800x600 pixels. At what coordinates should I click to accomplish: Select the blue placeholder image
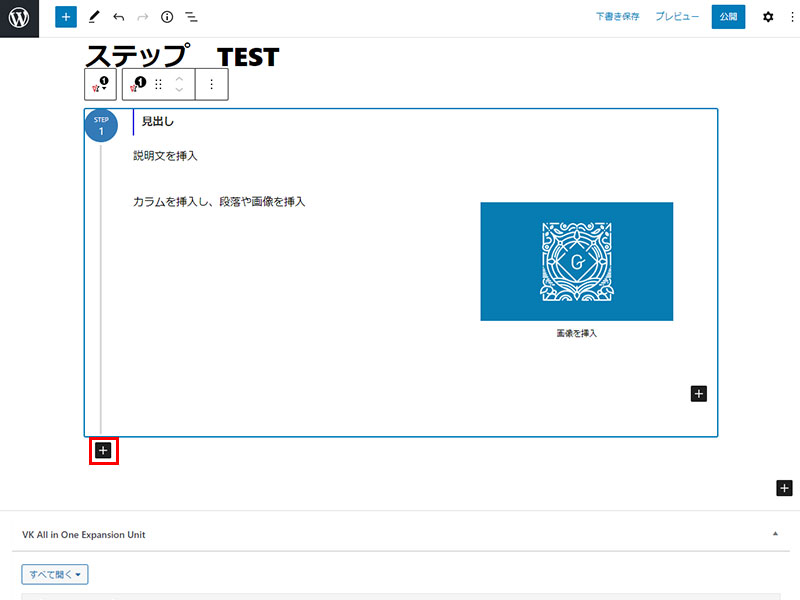tap(576, 261)
